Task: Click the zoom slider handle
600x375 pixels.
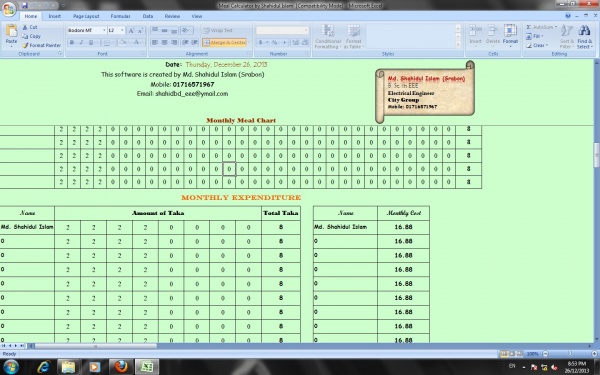Action: (x=570, y=354)
